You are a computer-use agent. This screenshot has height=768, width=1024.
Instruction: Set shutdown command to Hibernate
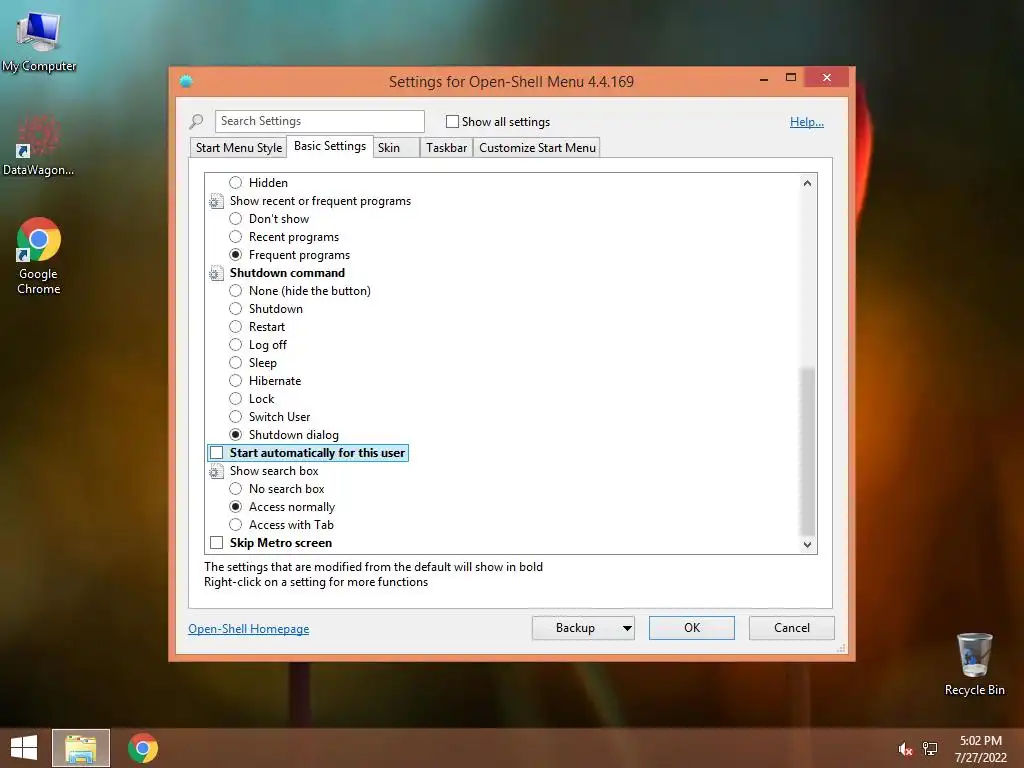[236, 381]
